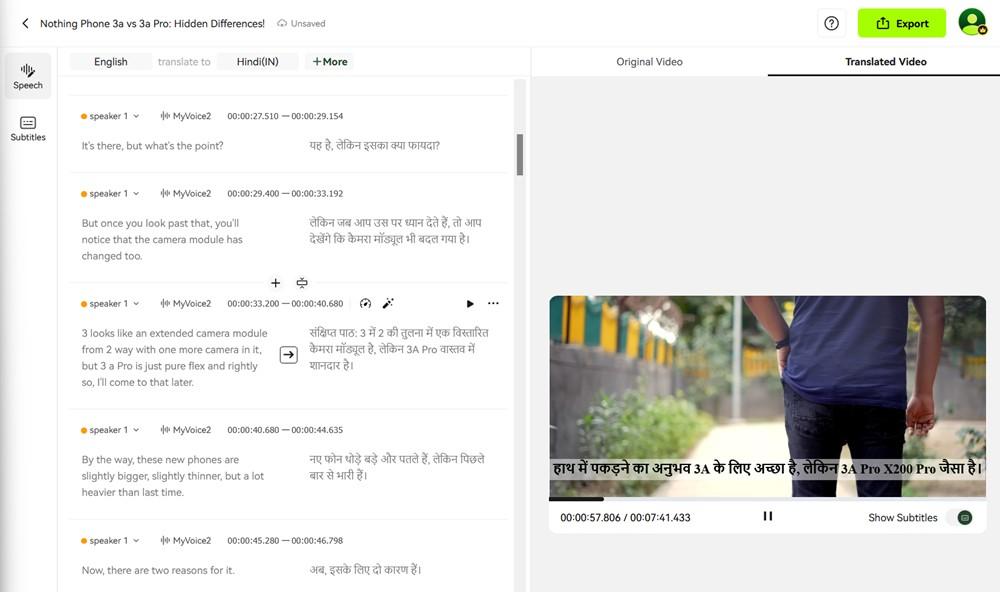
Task: Click the +More languages button
Action: point(330,62)
